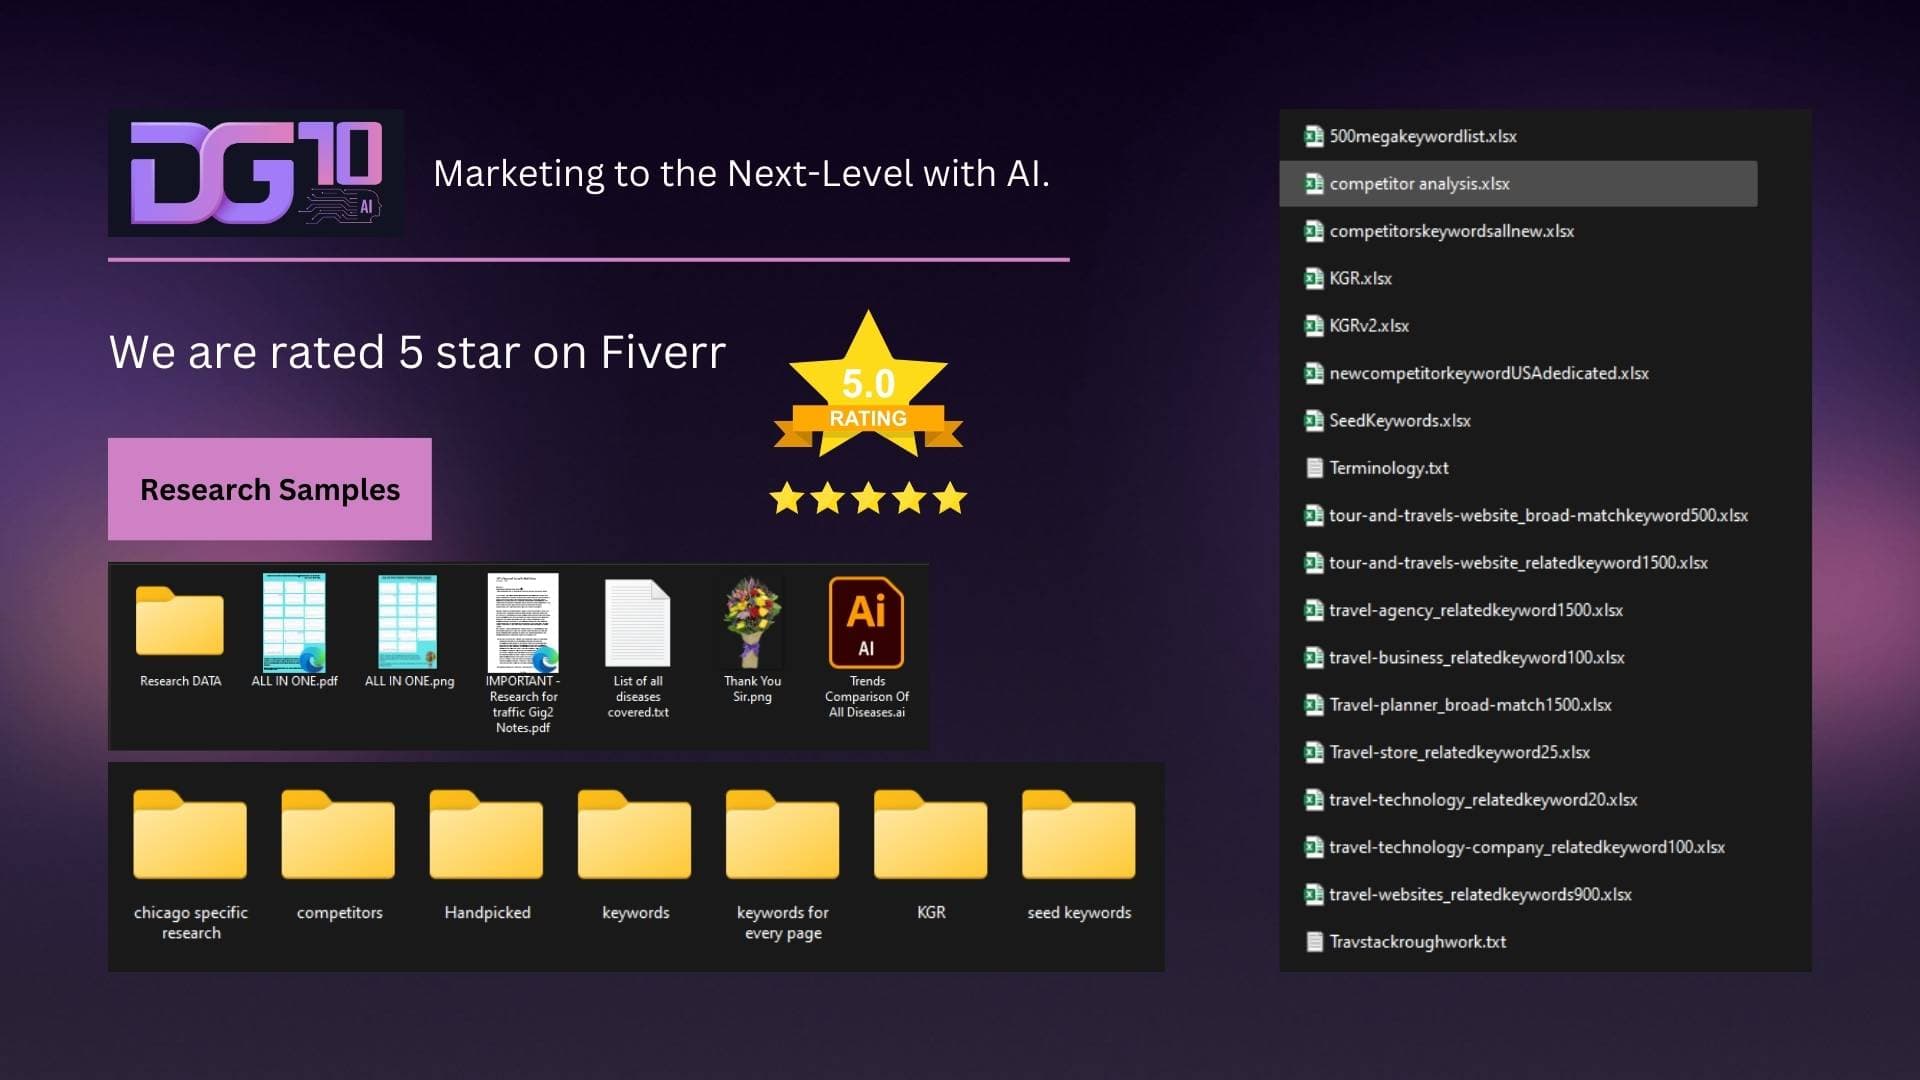1920x1080 pixels.
Task: Open the ALL IN ONE.png image
Action: click(408, 622)
